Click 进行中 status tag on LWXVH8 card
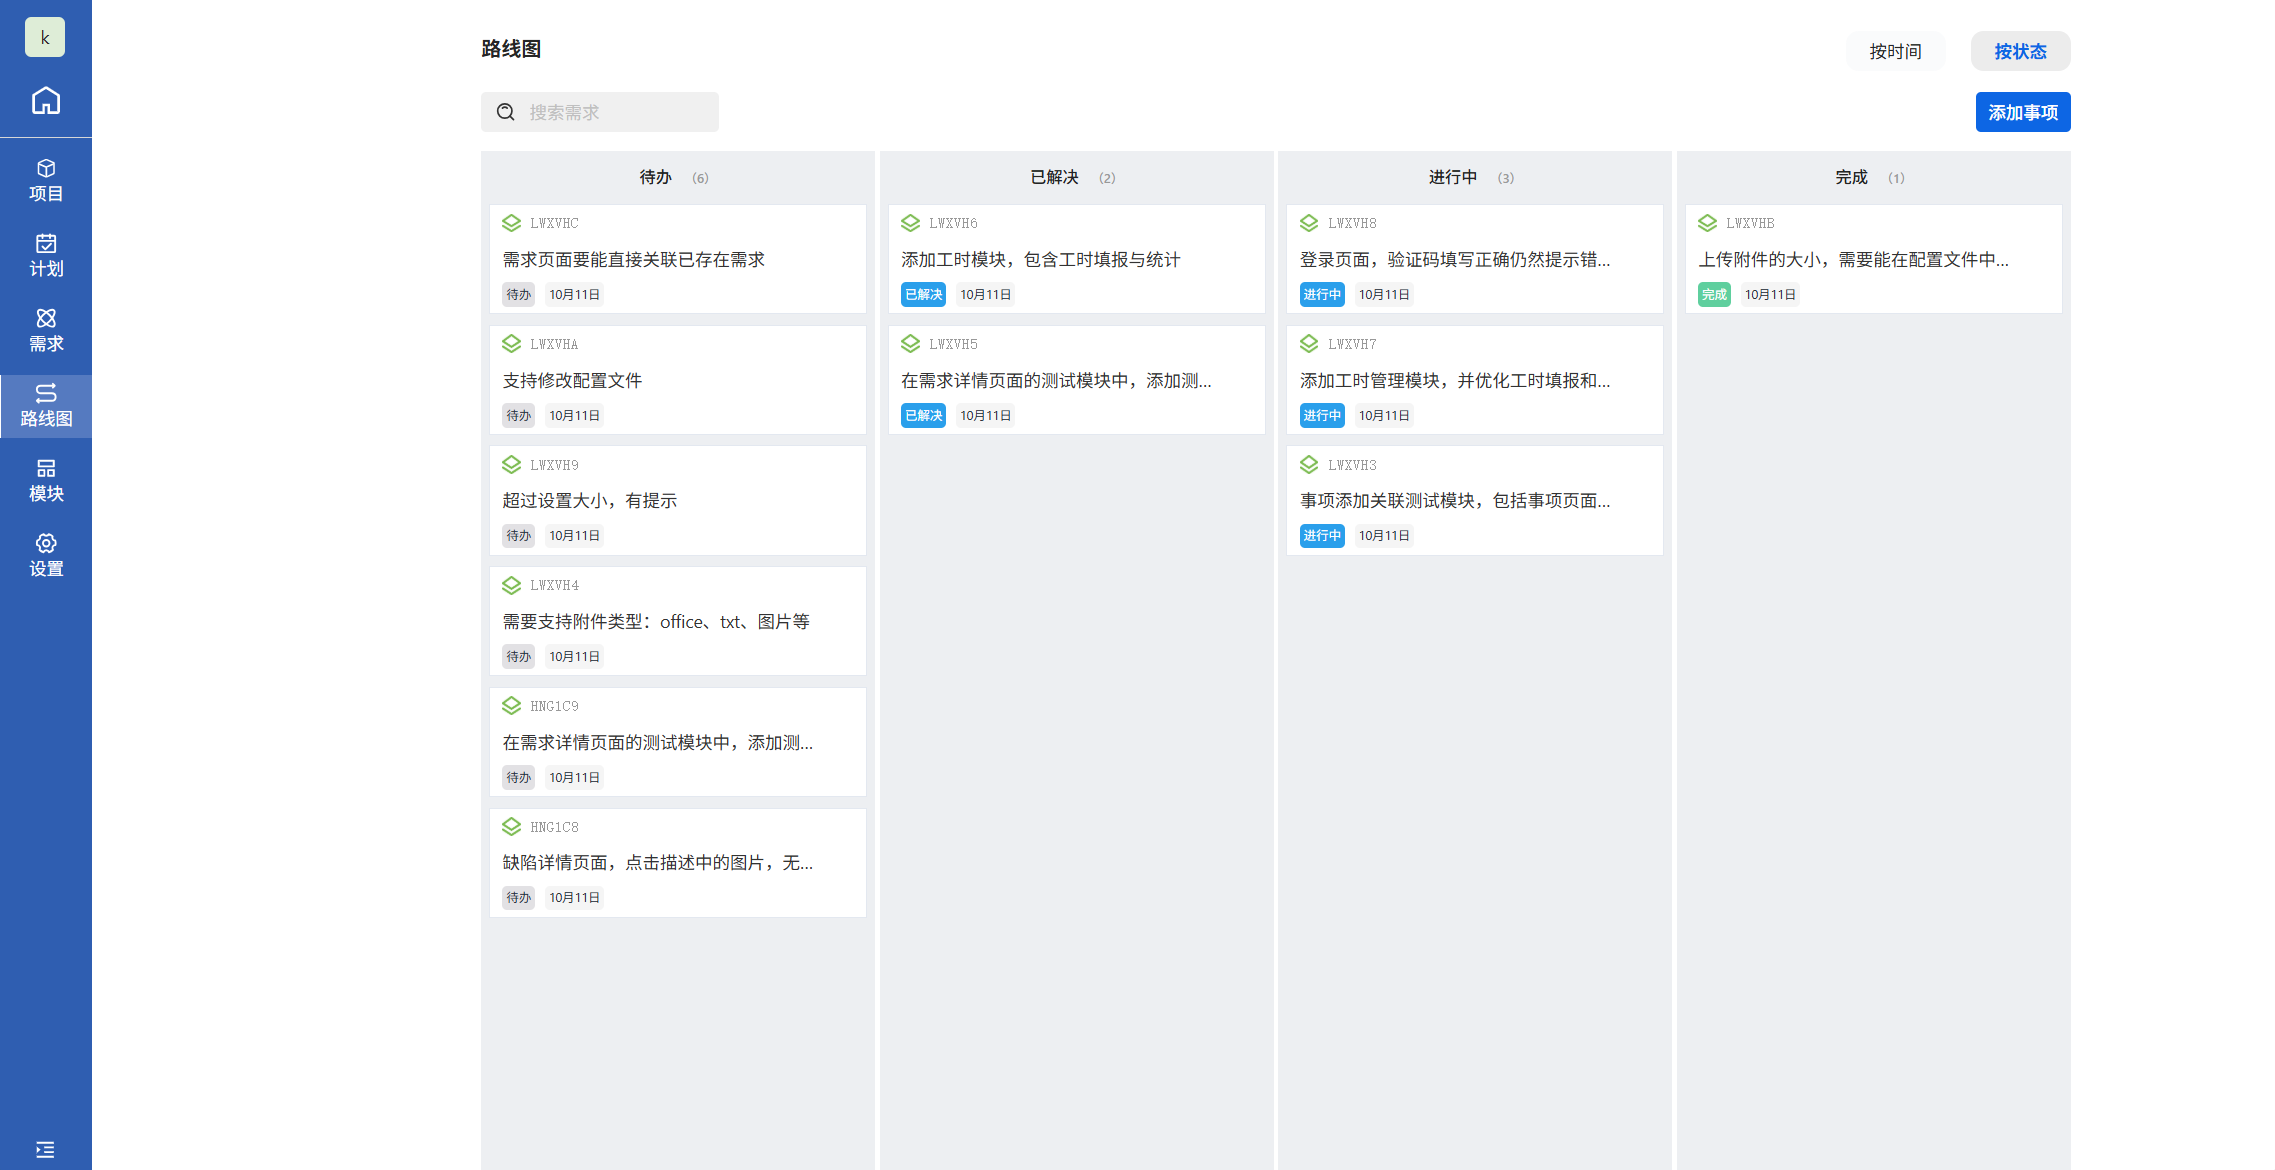The height and width of the screenshot is (1170, 2275). click(x=1321, y=294)
